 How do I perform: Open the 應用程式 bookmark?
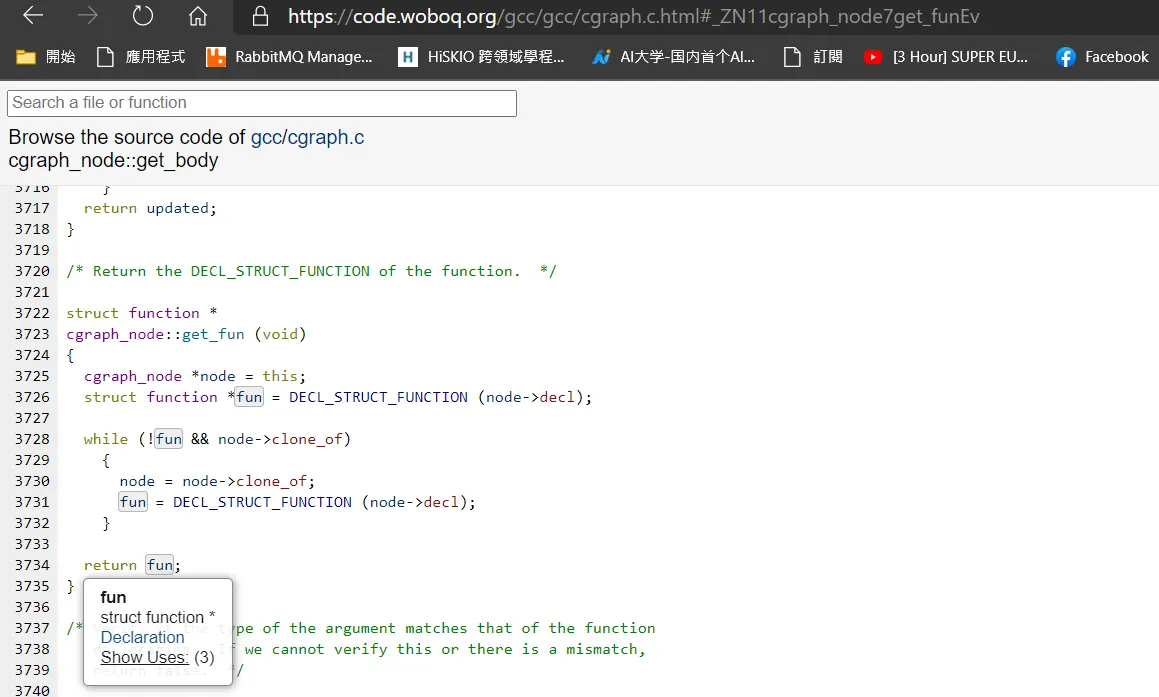click(x=141, y=57)
